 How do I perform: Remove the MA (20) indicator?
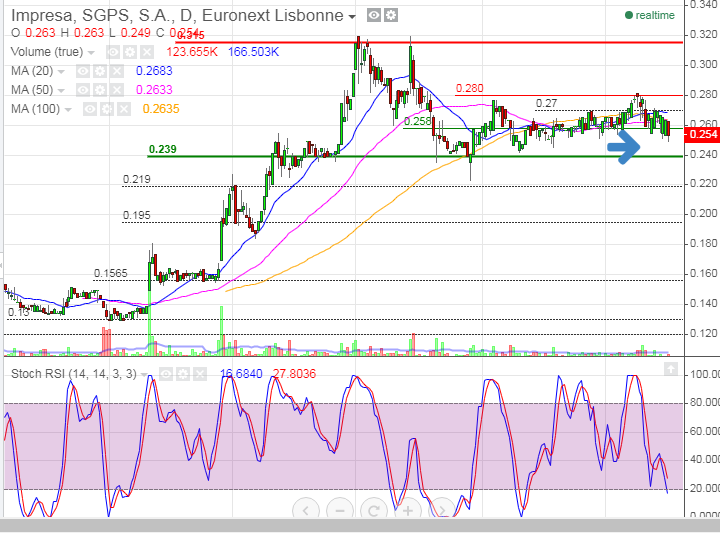(117, 71)
